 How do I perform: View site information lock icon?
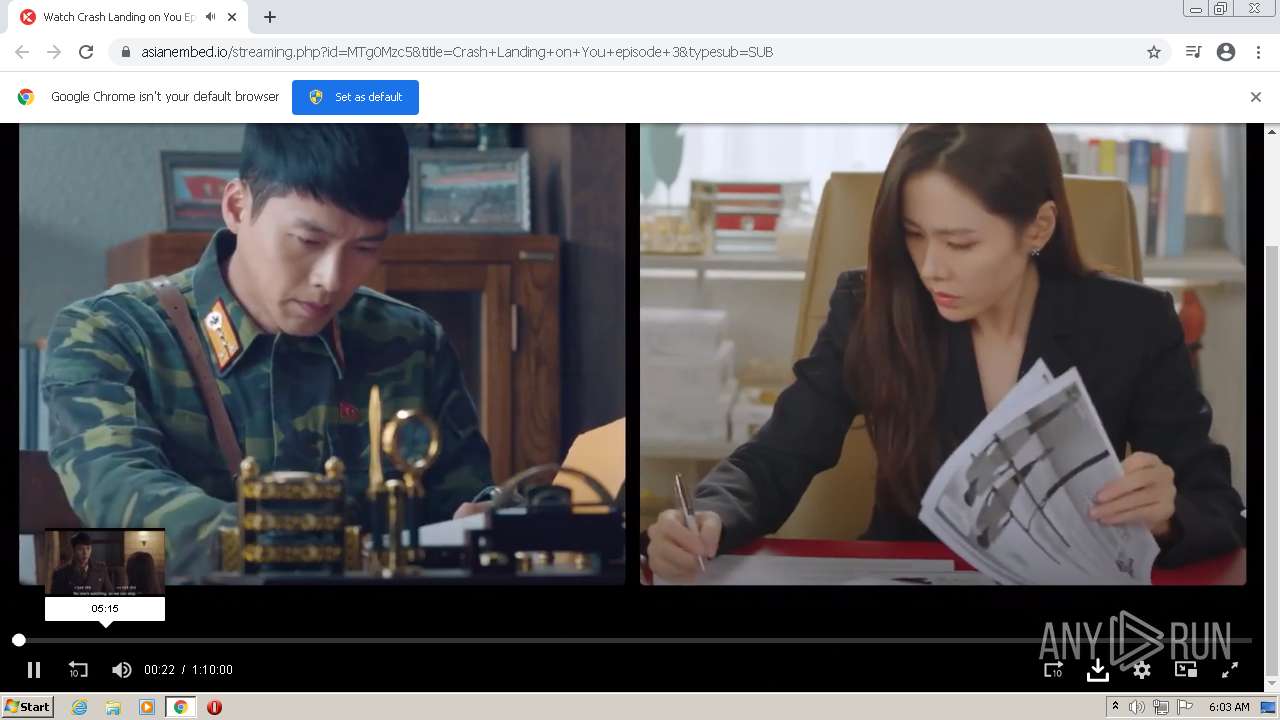coord(125,52)
